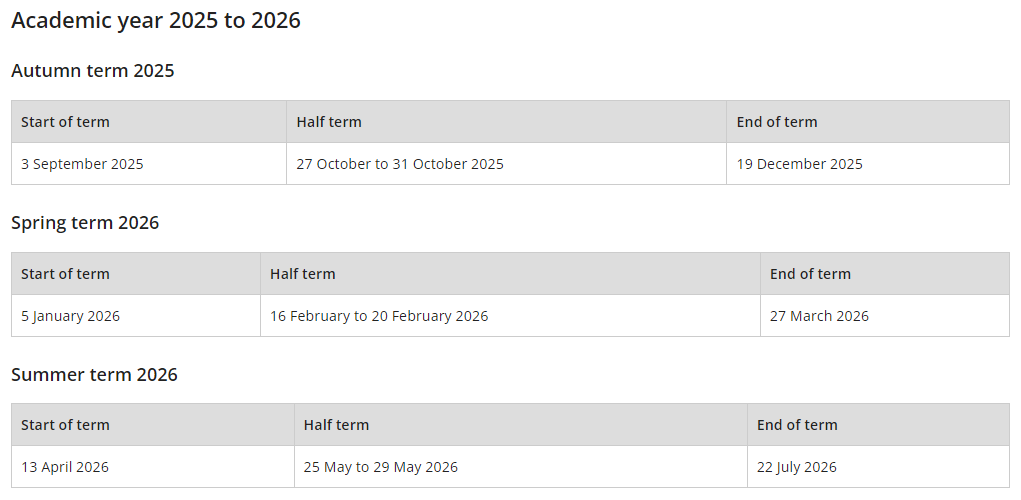Select the 3 September 2025 cell

[148, 164]
